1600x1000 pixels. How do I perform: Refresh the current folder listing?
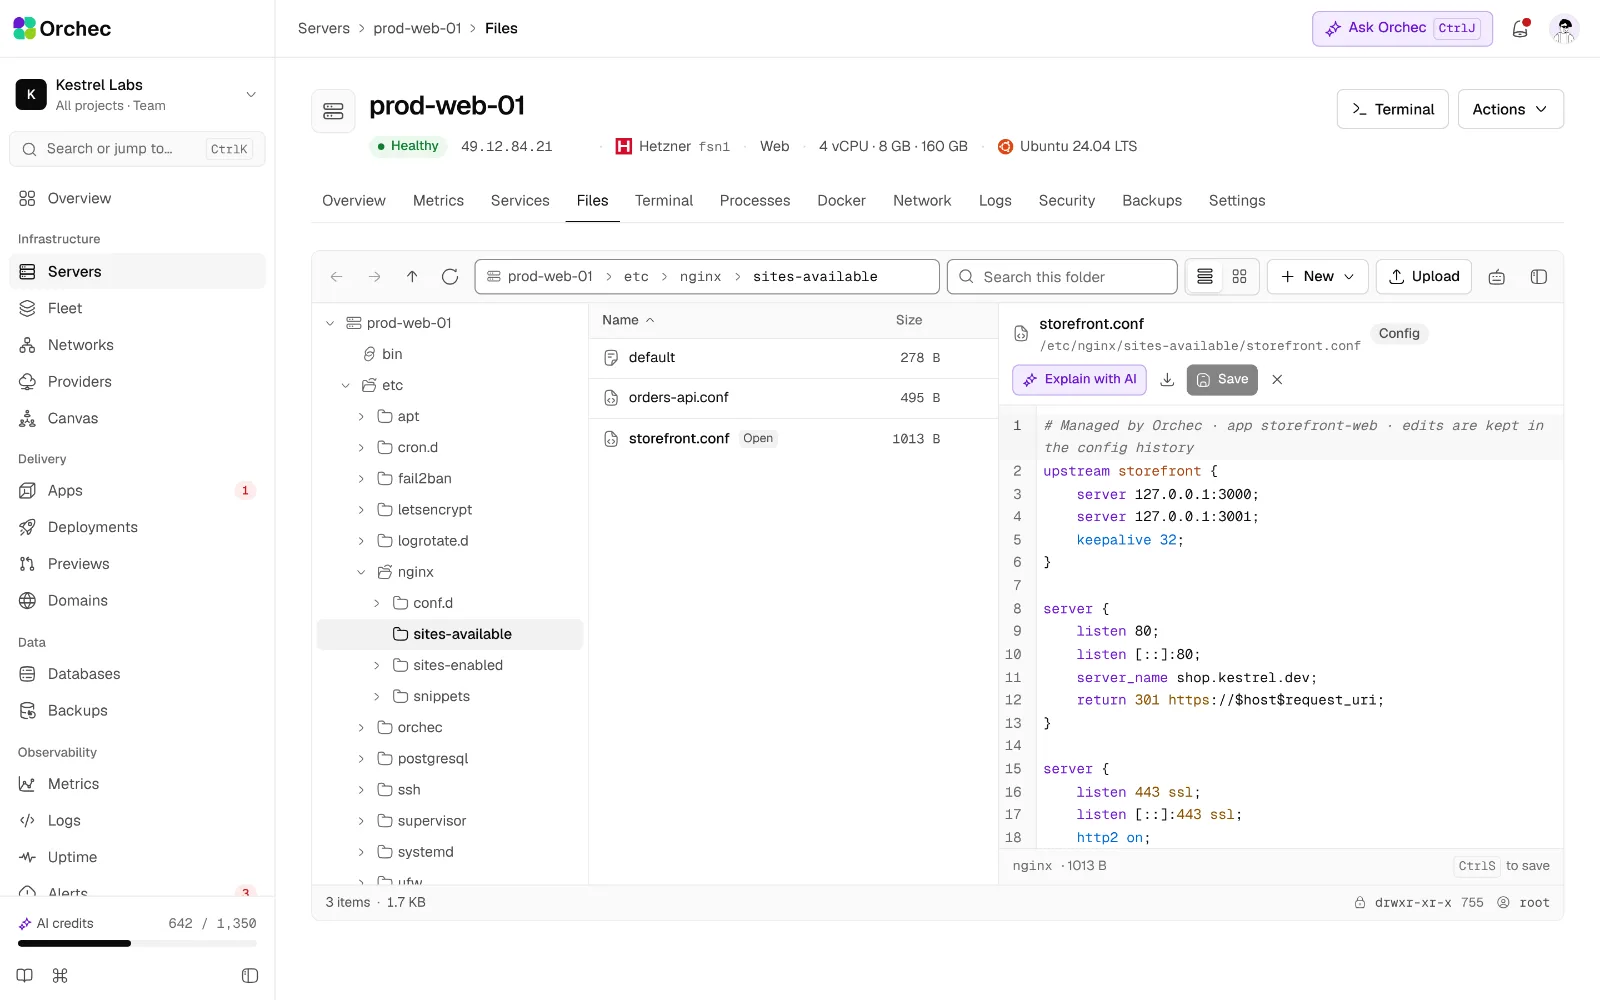[450, 277]
